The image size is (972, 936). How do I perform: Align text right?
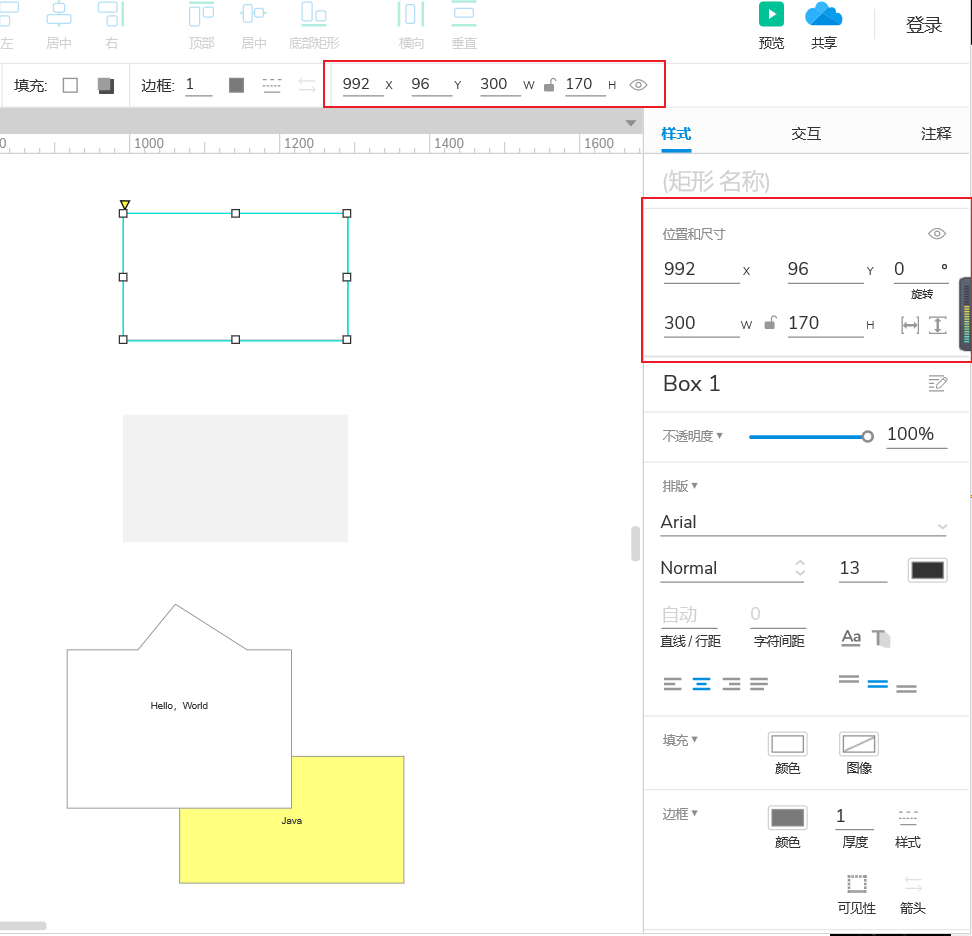731,684
